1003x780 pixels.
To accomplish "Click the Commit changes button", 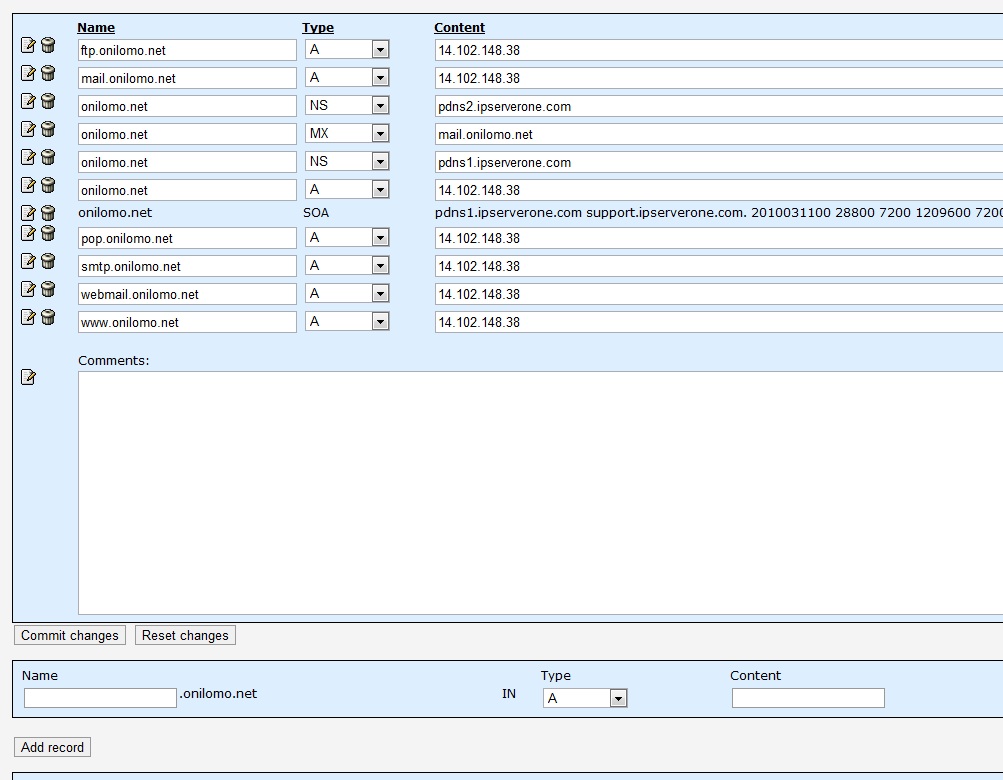I will [x=70, y=635].
